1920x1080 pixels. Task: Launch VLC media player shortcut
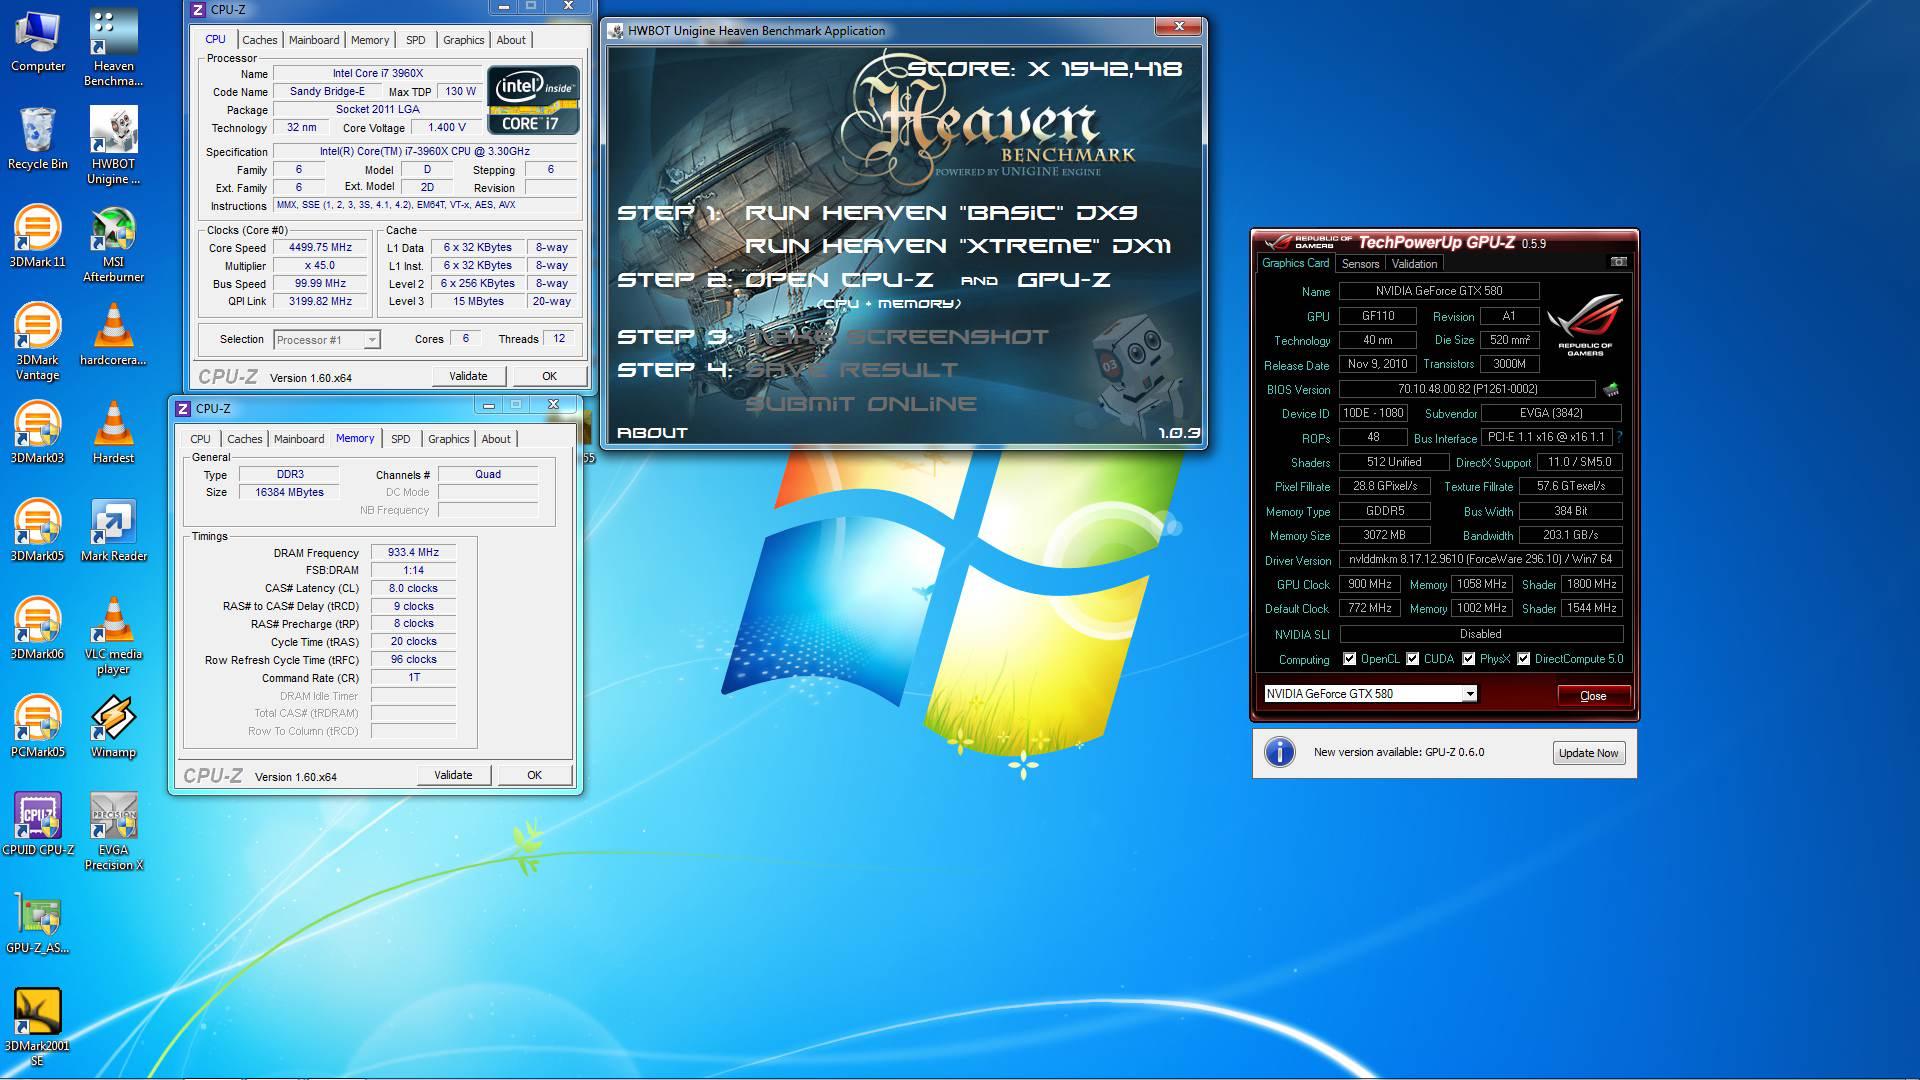click(113, 636)
